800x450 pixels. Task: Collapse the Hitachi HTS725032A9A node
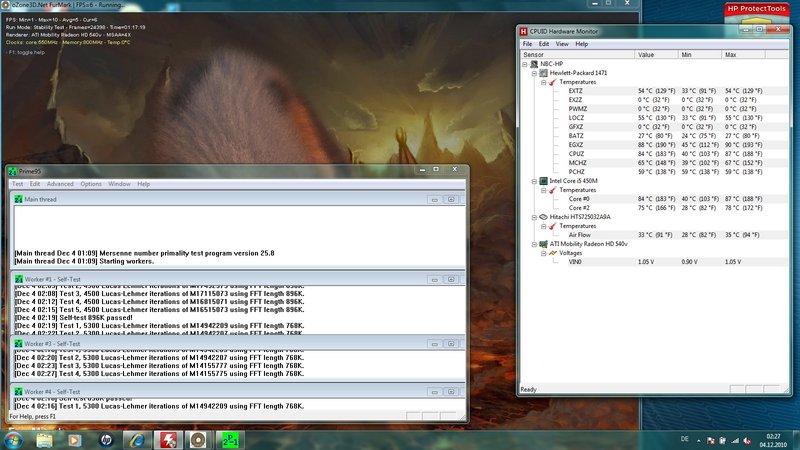pyautogui.click(x=534, y=217)
